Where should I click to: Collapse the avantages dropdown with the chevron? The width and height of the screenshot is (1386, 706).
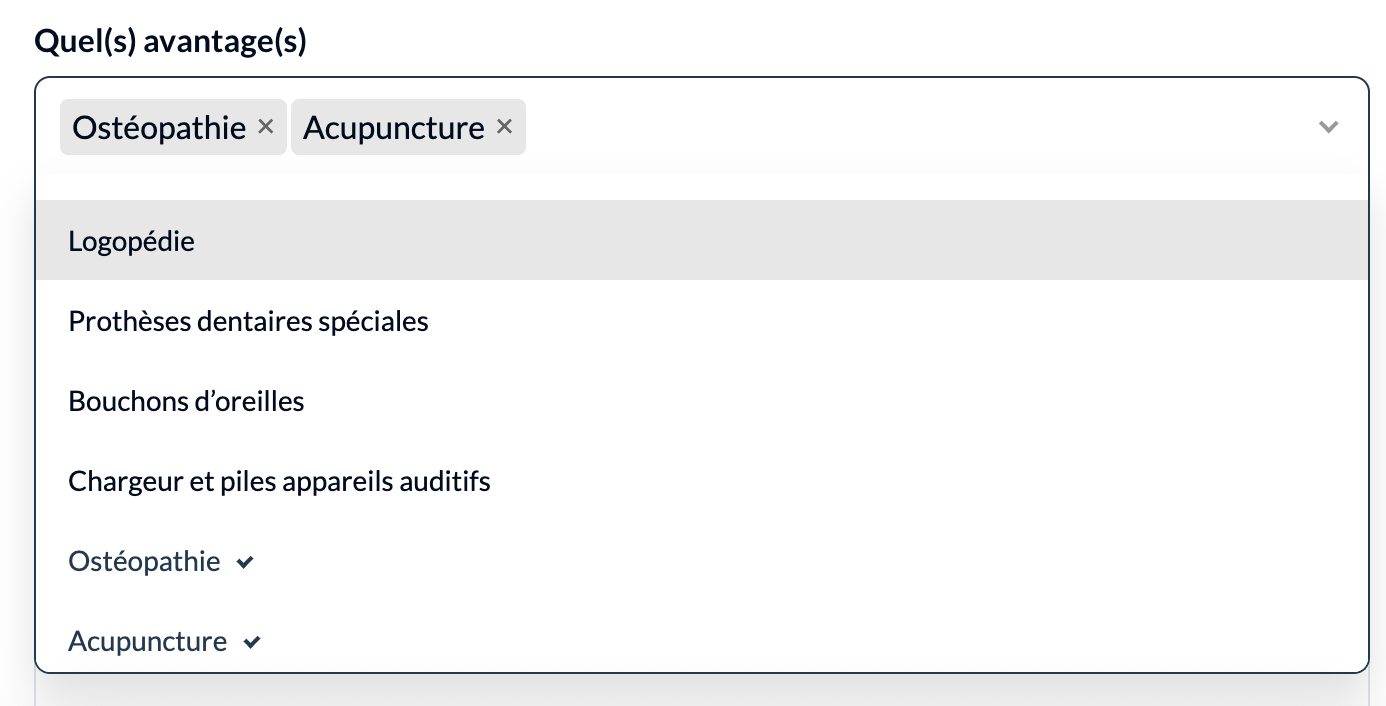[x=1328, y=127]
